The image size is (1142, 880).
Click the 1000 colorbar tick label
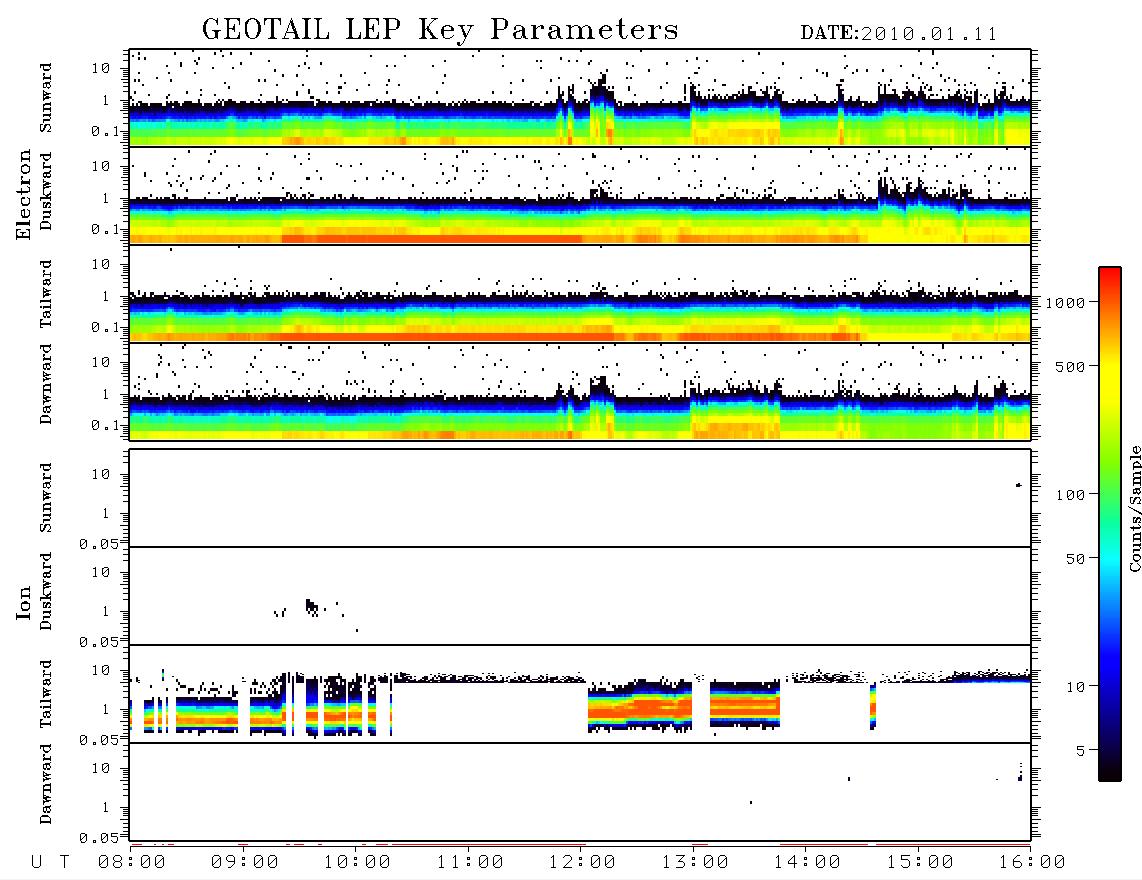pos(1065,303)
